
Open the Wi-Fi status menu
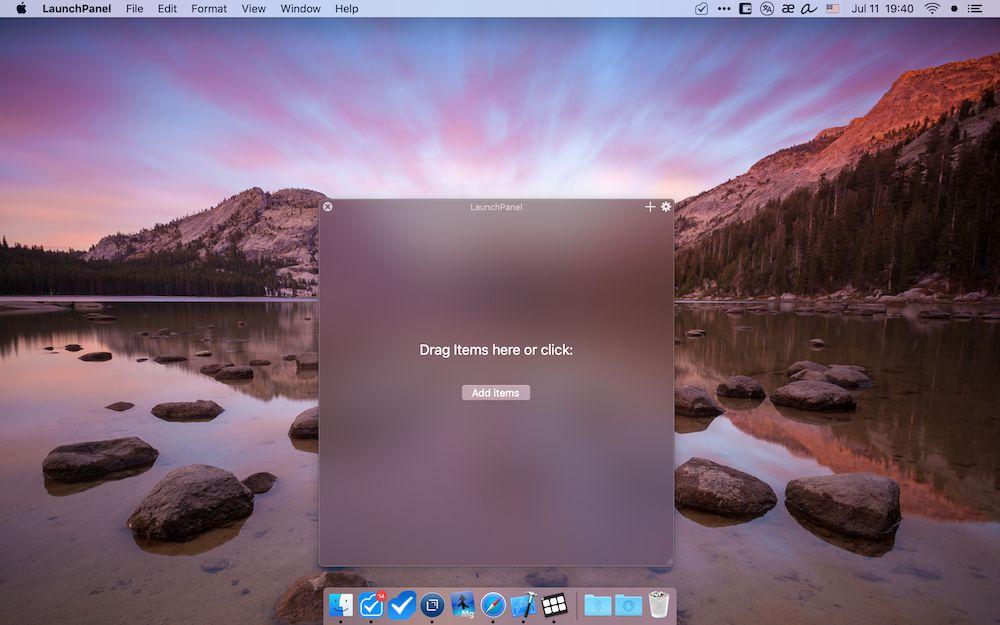coord(932,9)
